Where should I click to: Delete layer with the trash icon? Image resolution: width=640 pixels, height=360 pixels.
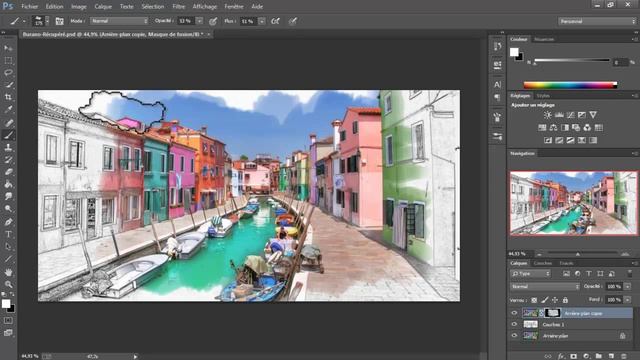[624, 356]
